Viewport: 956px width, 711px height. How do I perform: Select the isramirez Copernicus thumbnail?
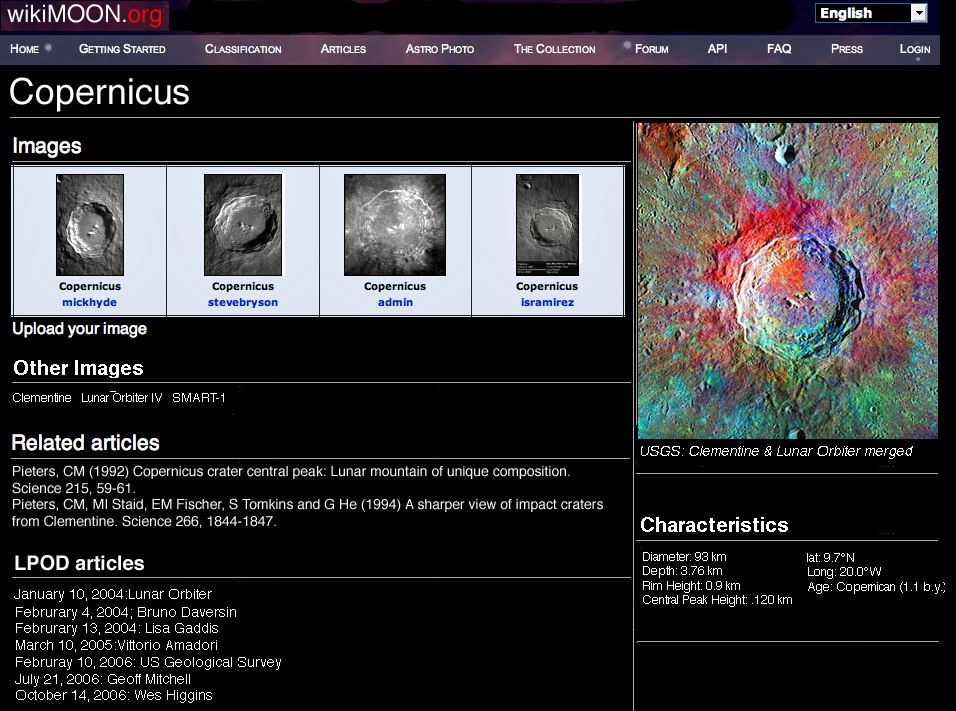(547, 225)
